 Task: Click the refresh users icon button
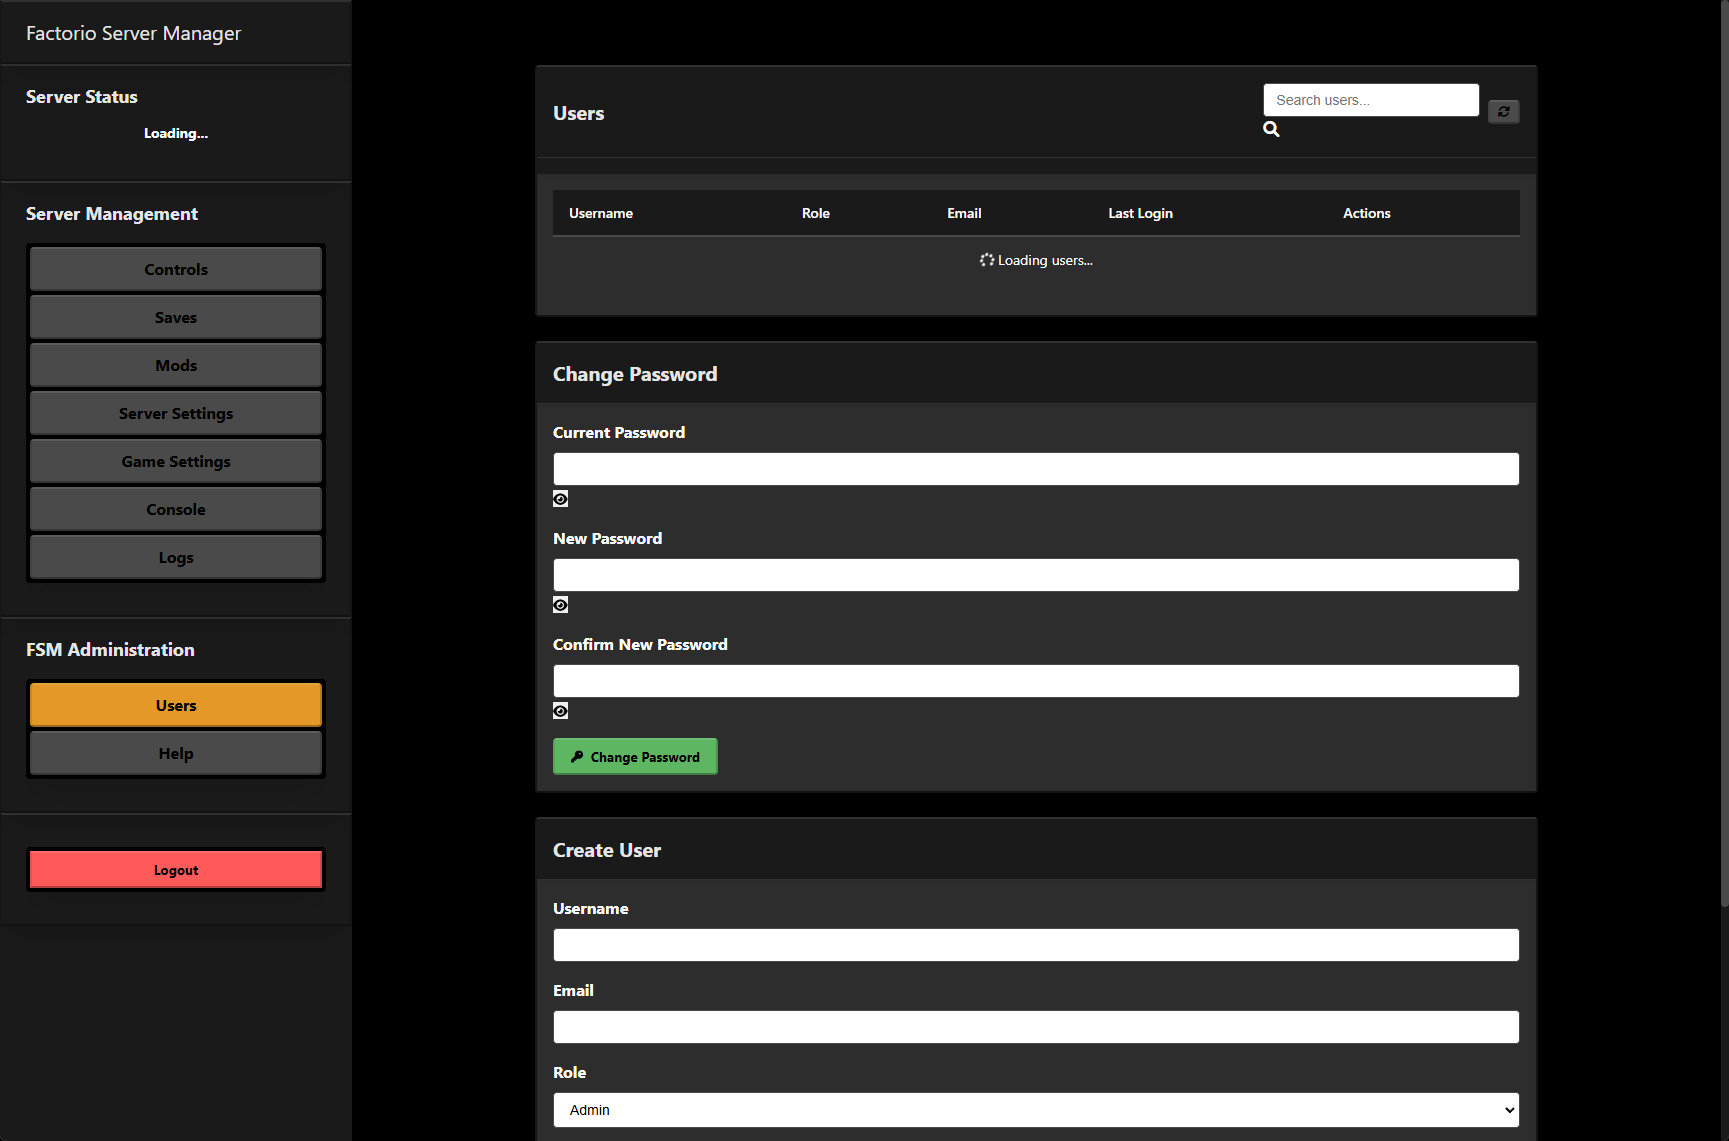(x=1503, y=112)
